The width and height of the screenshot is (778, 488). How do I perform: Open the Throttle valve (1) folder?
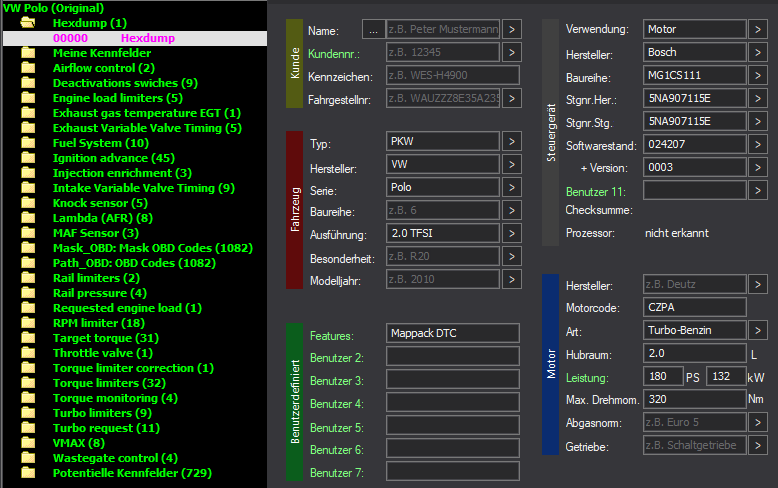tap(103, 353)
